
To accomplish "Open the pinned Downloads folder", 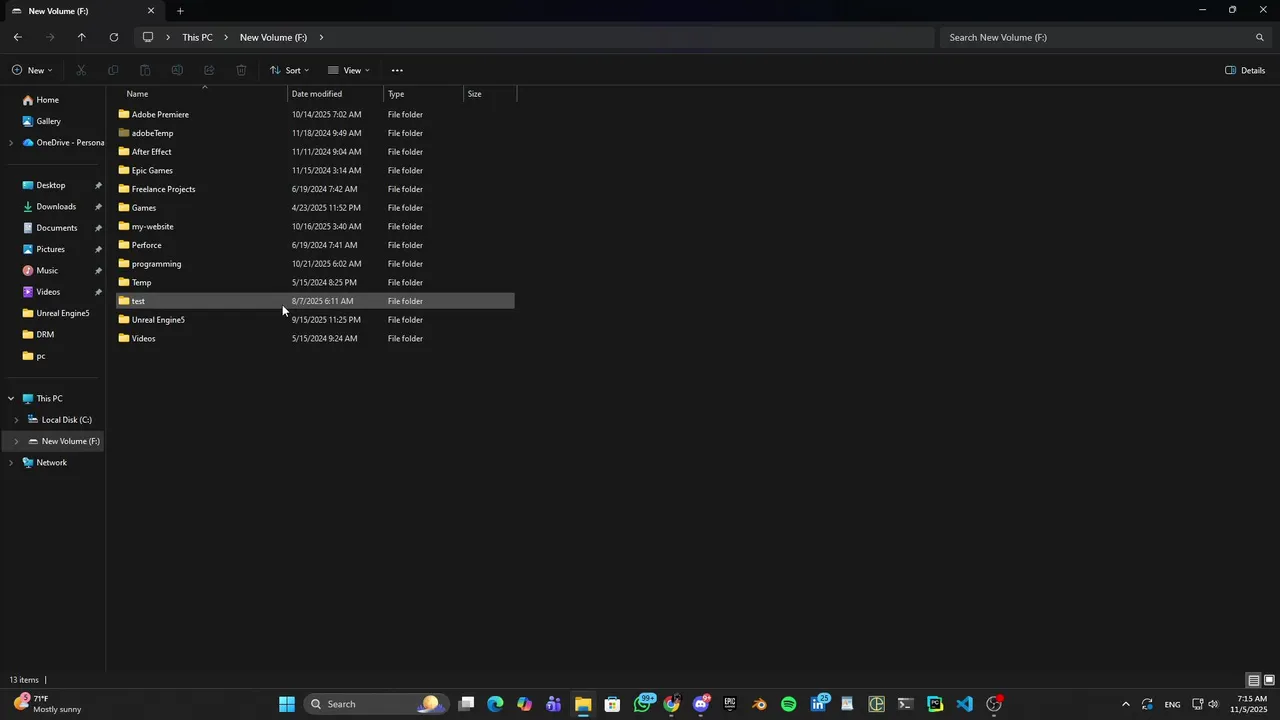I will click(x=55, y=207).
